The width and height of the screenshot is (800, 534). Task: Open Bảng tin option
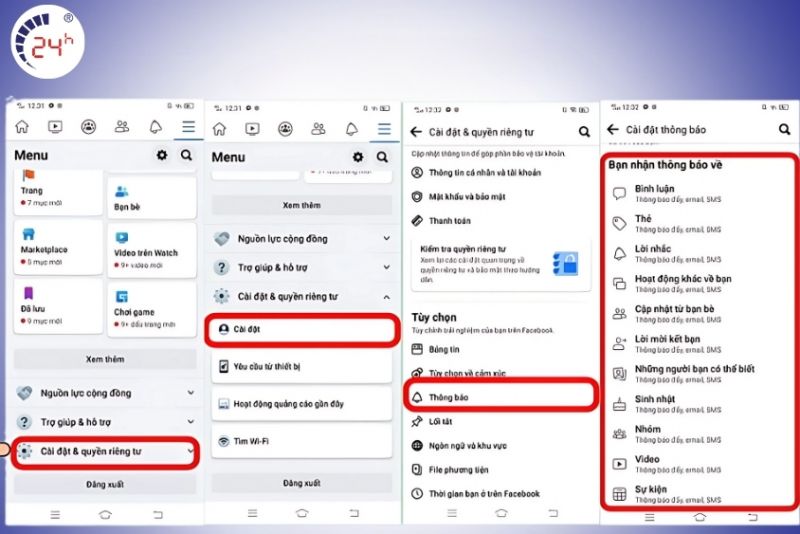point(500,349)
